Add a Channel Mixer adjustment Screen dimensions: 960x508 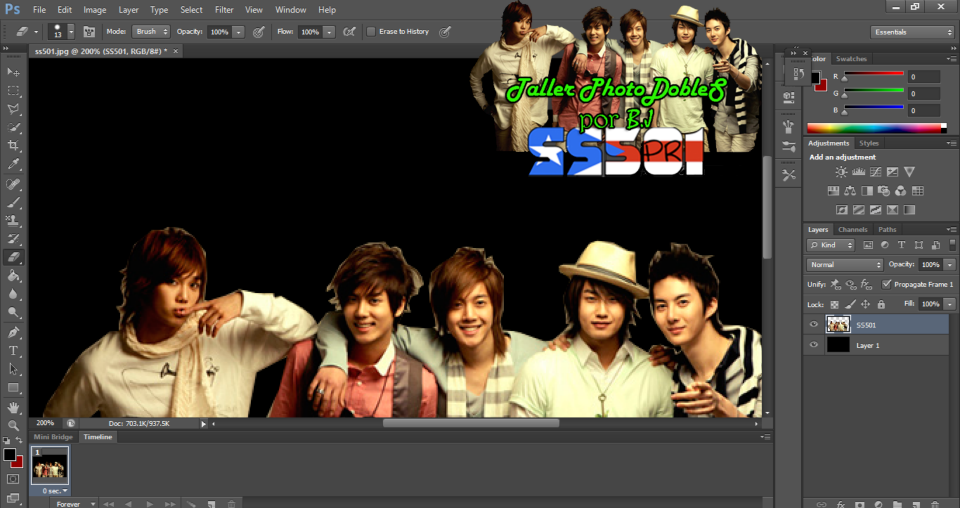tap(900, 191)
